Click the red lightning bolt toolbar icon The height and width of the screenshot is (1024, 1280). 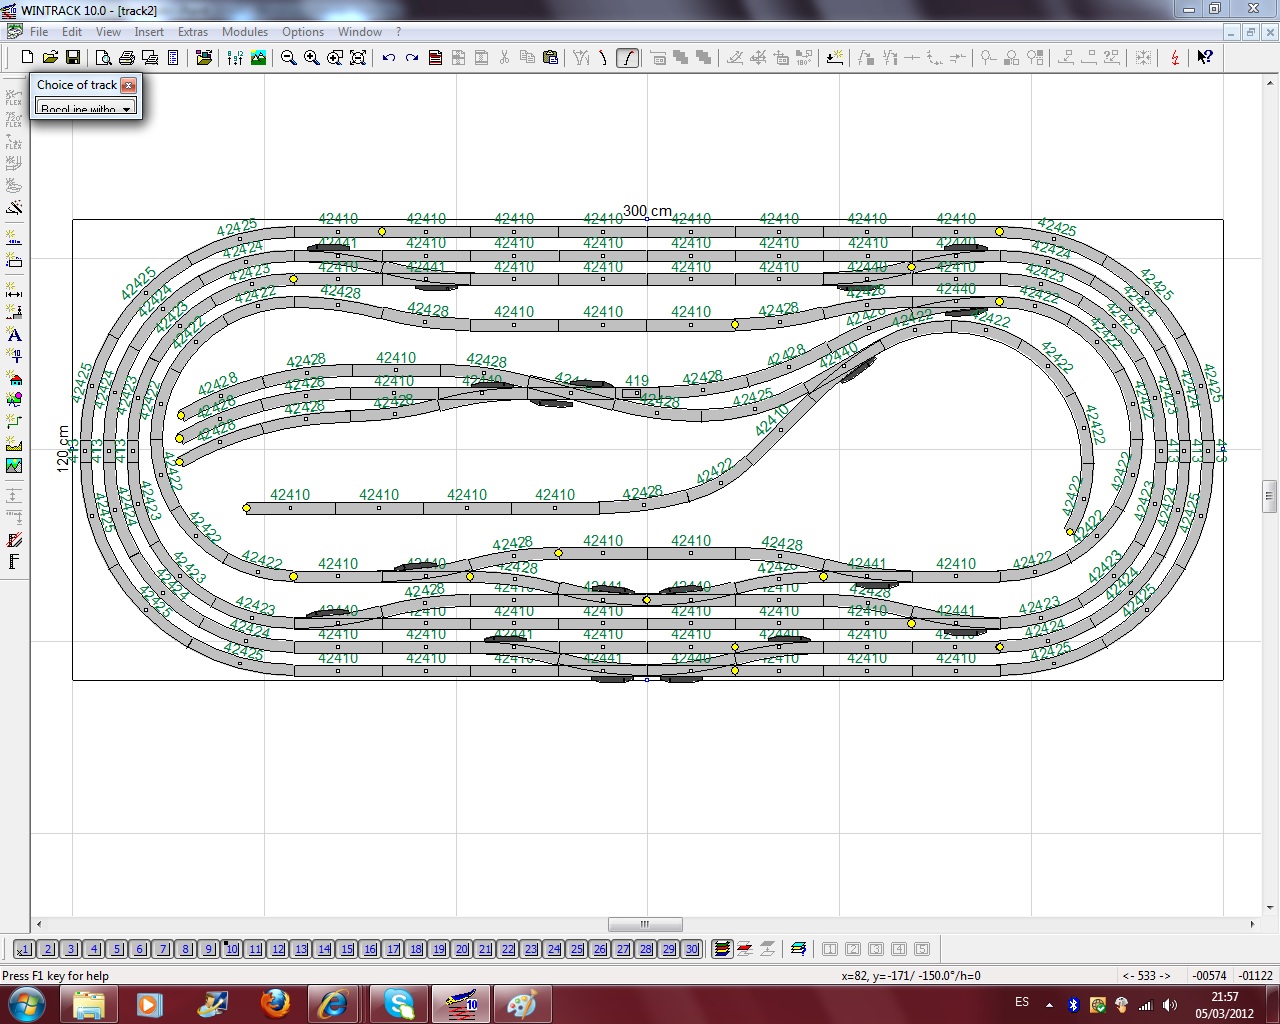click(1175, 58)
